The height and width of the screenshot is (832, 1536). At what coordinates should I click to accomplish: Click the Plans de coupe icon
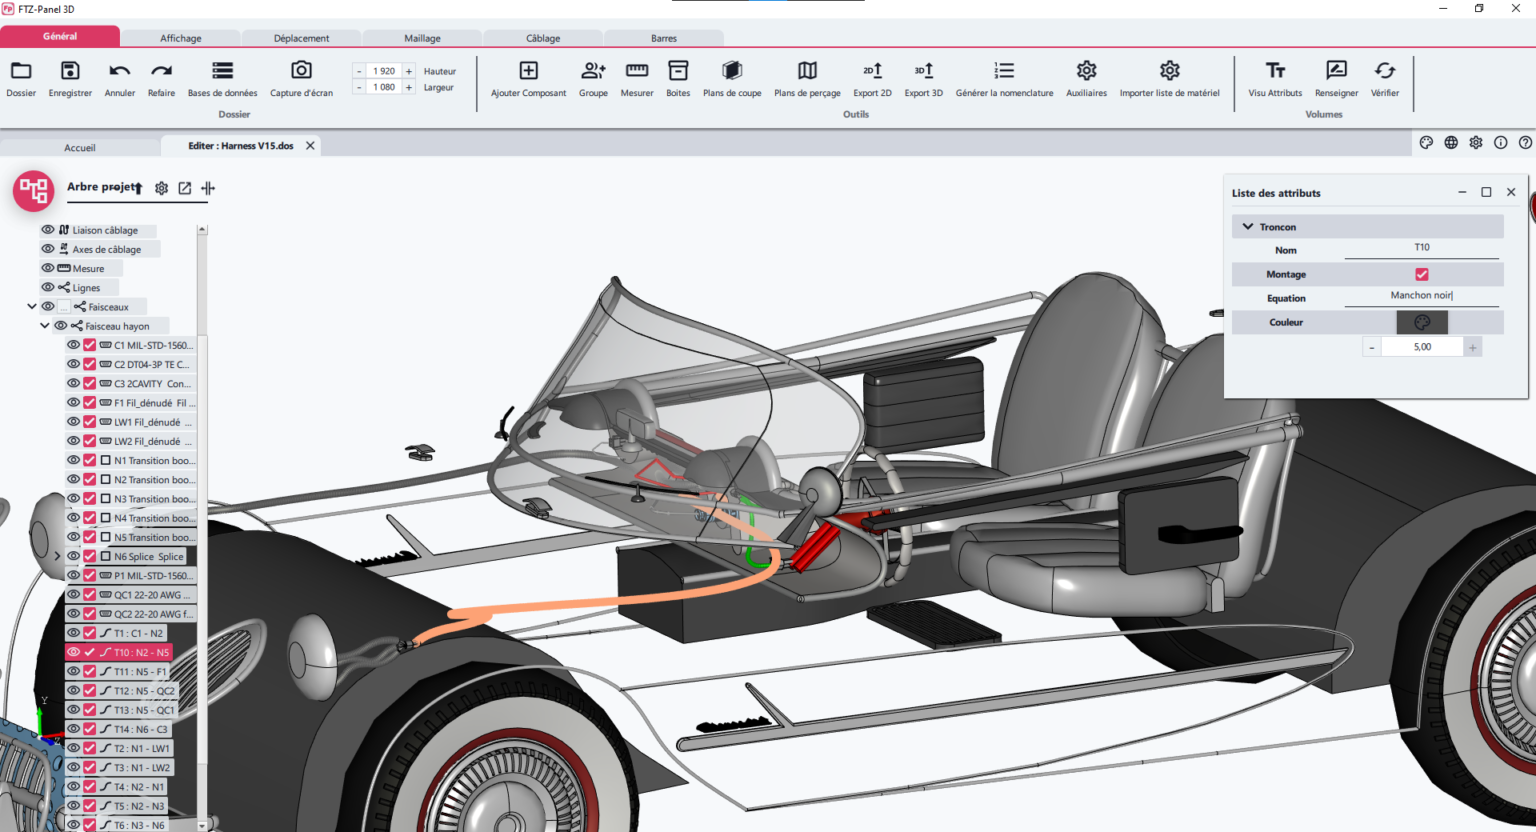731,79
